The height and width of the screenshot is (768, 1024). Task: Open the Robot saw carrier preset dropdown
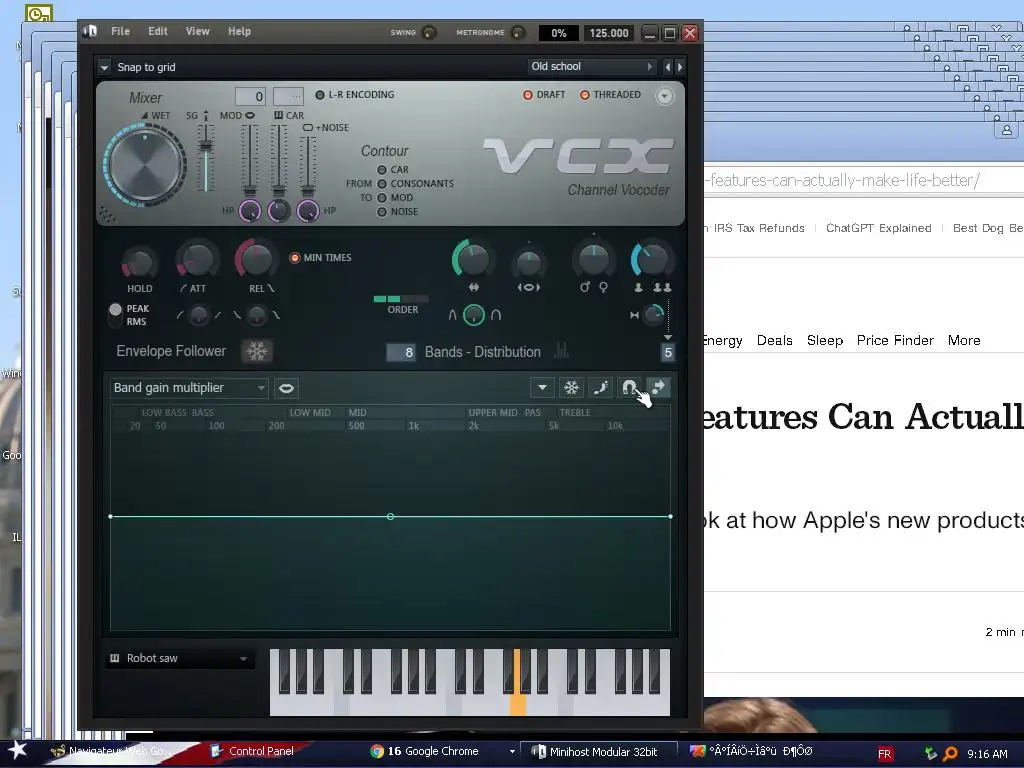pyautogui.click(x=179, y=658)
